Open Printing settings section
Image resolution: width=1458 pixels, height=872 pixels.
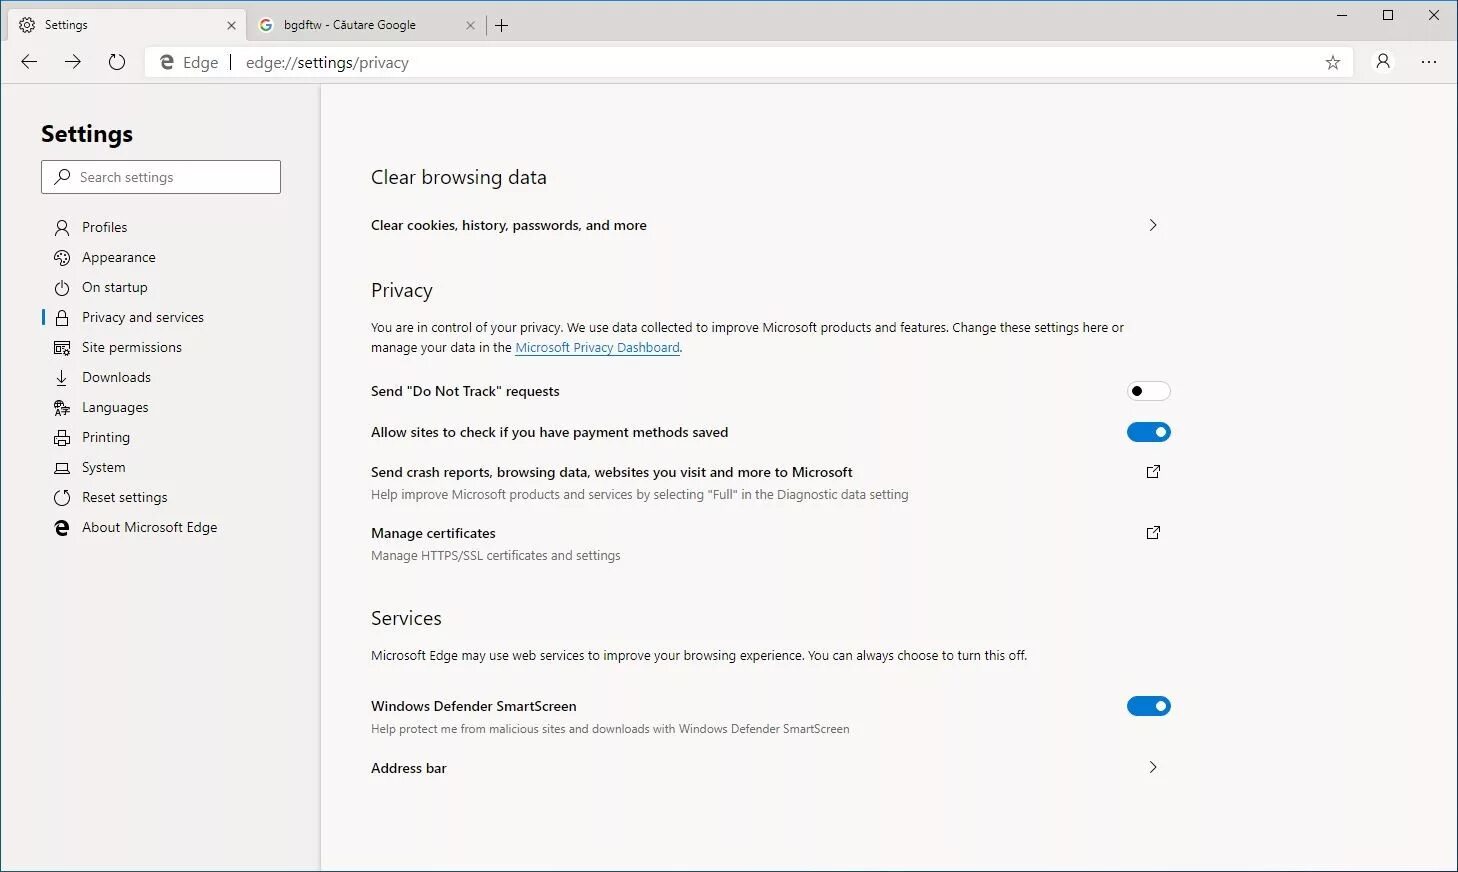coord(106,437)
